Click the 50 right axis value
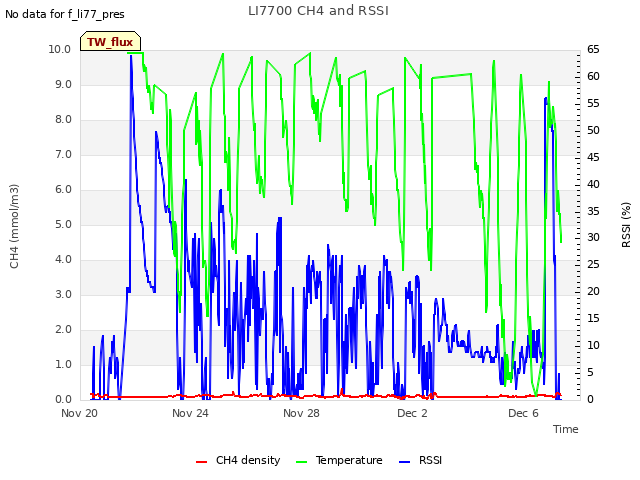640x480 pixels. pyautogui.click(x=593, y=130)
